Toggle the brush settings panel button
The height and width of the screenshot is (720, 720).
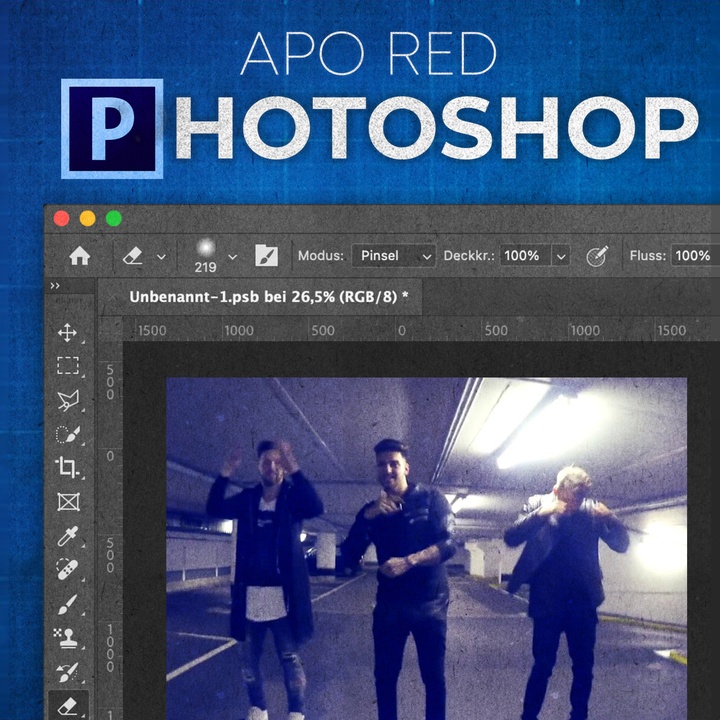tap(266, 256)
